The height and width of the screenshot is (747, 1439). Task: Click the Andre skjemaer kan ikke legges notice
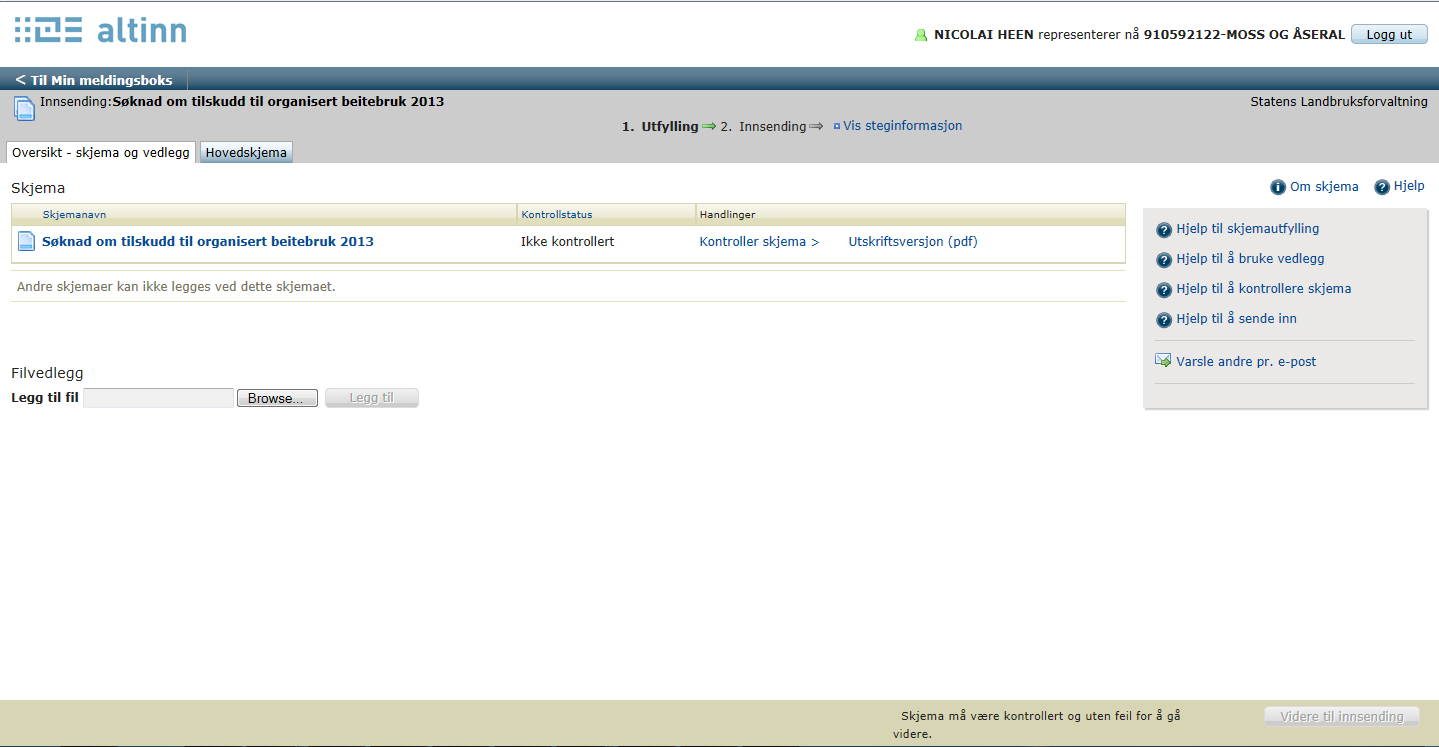click(x=176, y=286)
